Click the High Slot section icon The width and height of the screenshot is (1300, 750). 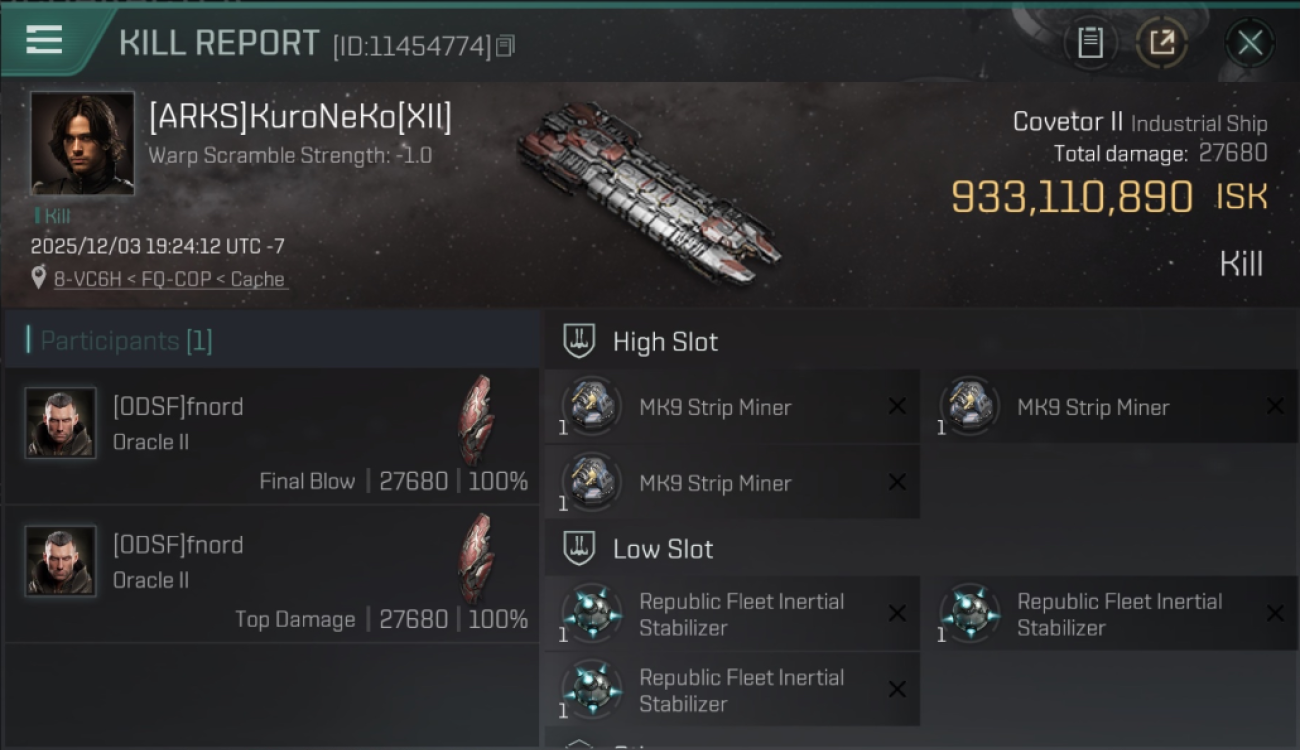pos(579,341)
